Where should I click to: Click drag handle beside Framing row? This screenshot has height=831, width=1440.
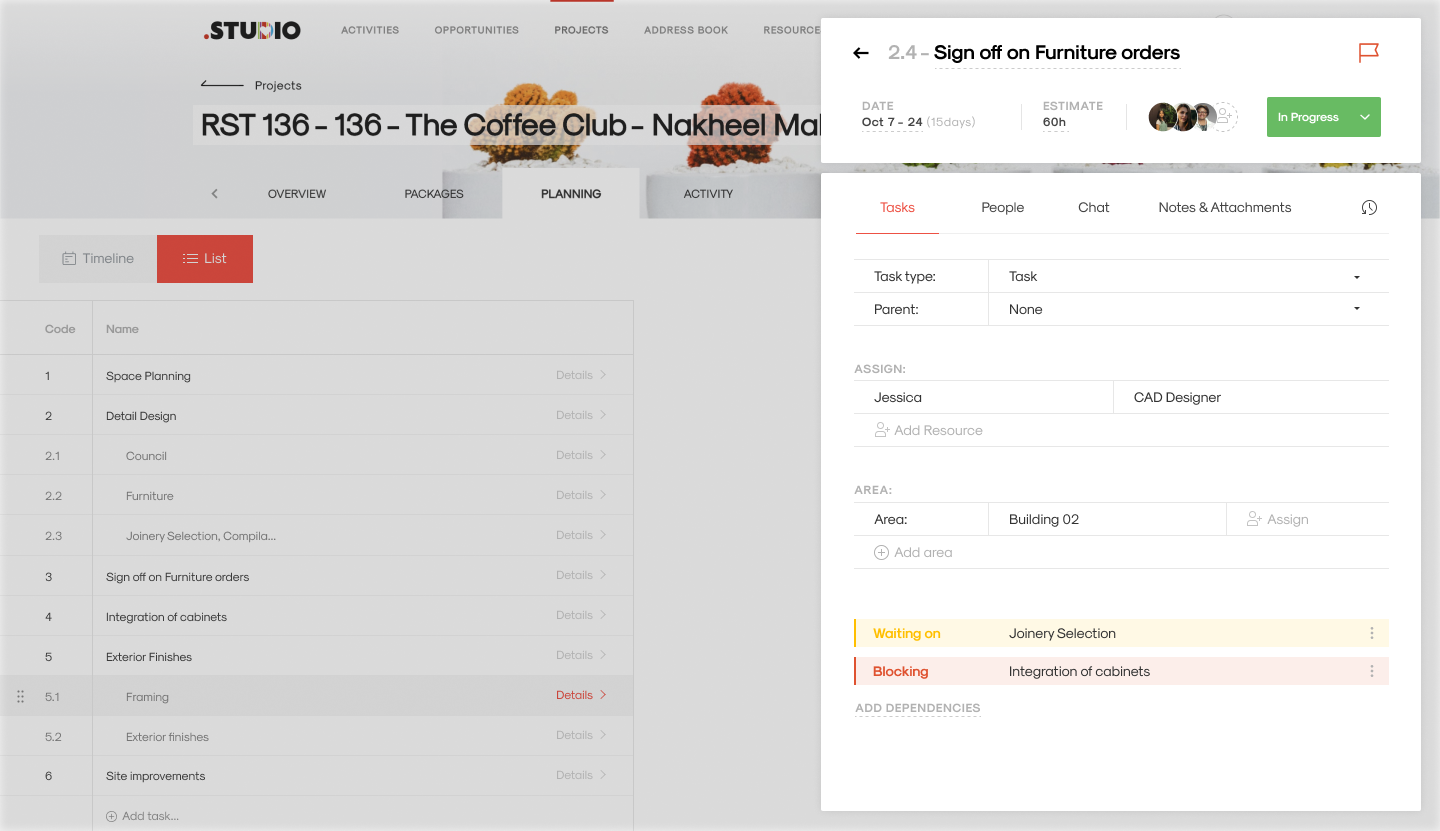coord(20,696)
